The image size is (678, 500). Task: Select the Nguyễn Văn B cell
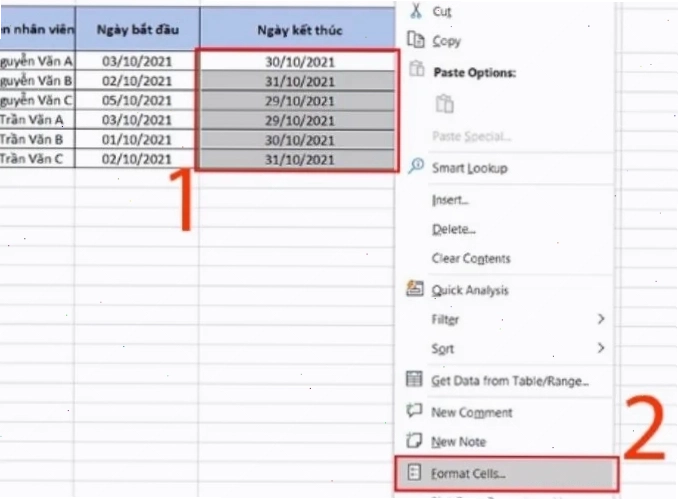point(37,81)
